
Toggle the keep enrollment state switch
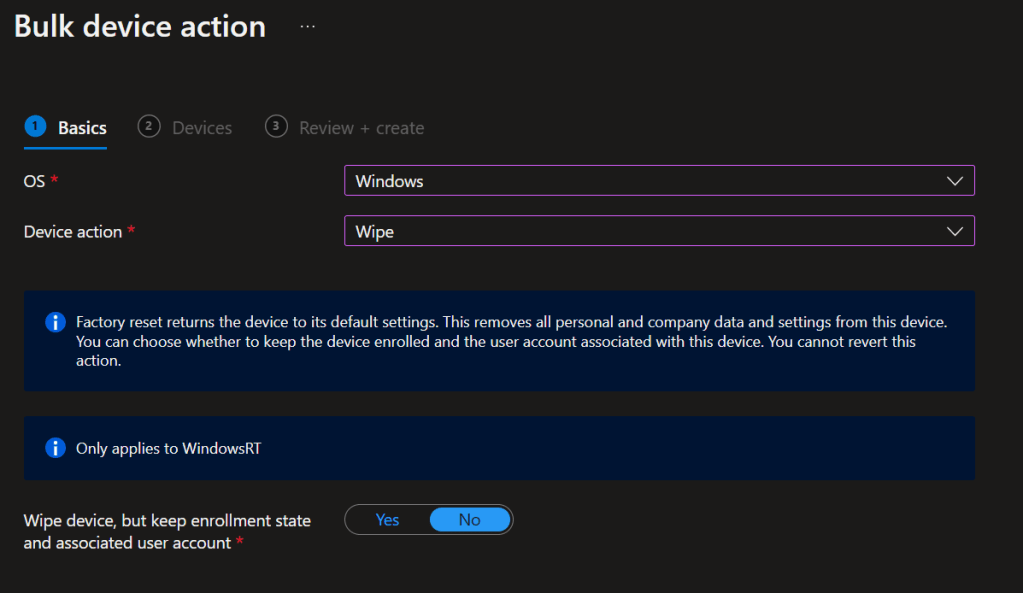[x=428, y=519]
